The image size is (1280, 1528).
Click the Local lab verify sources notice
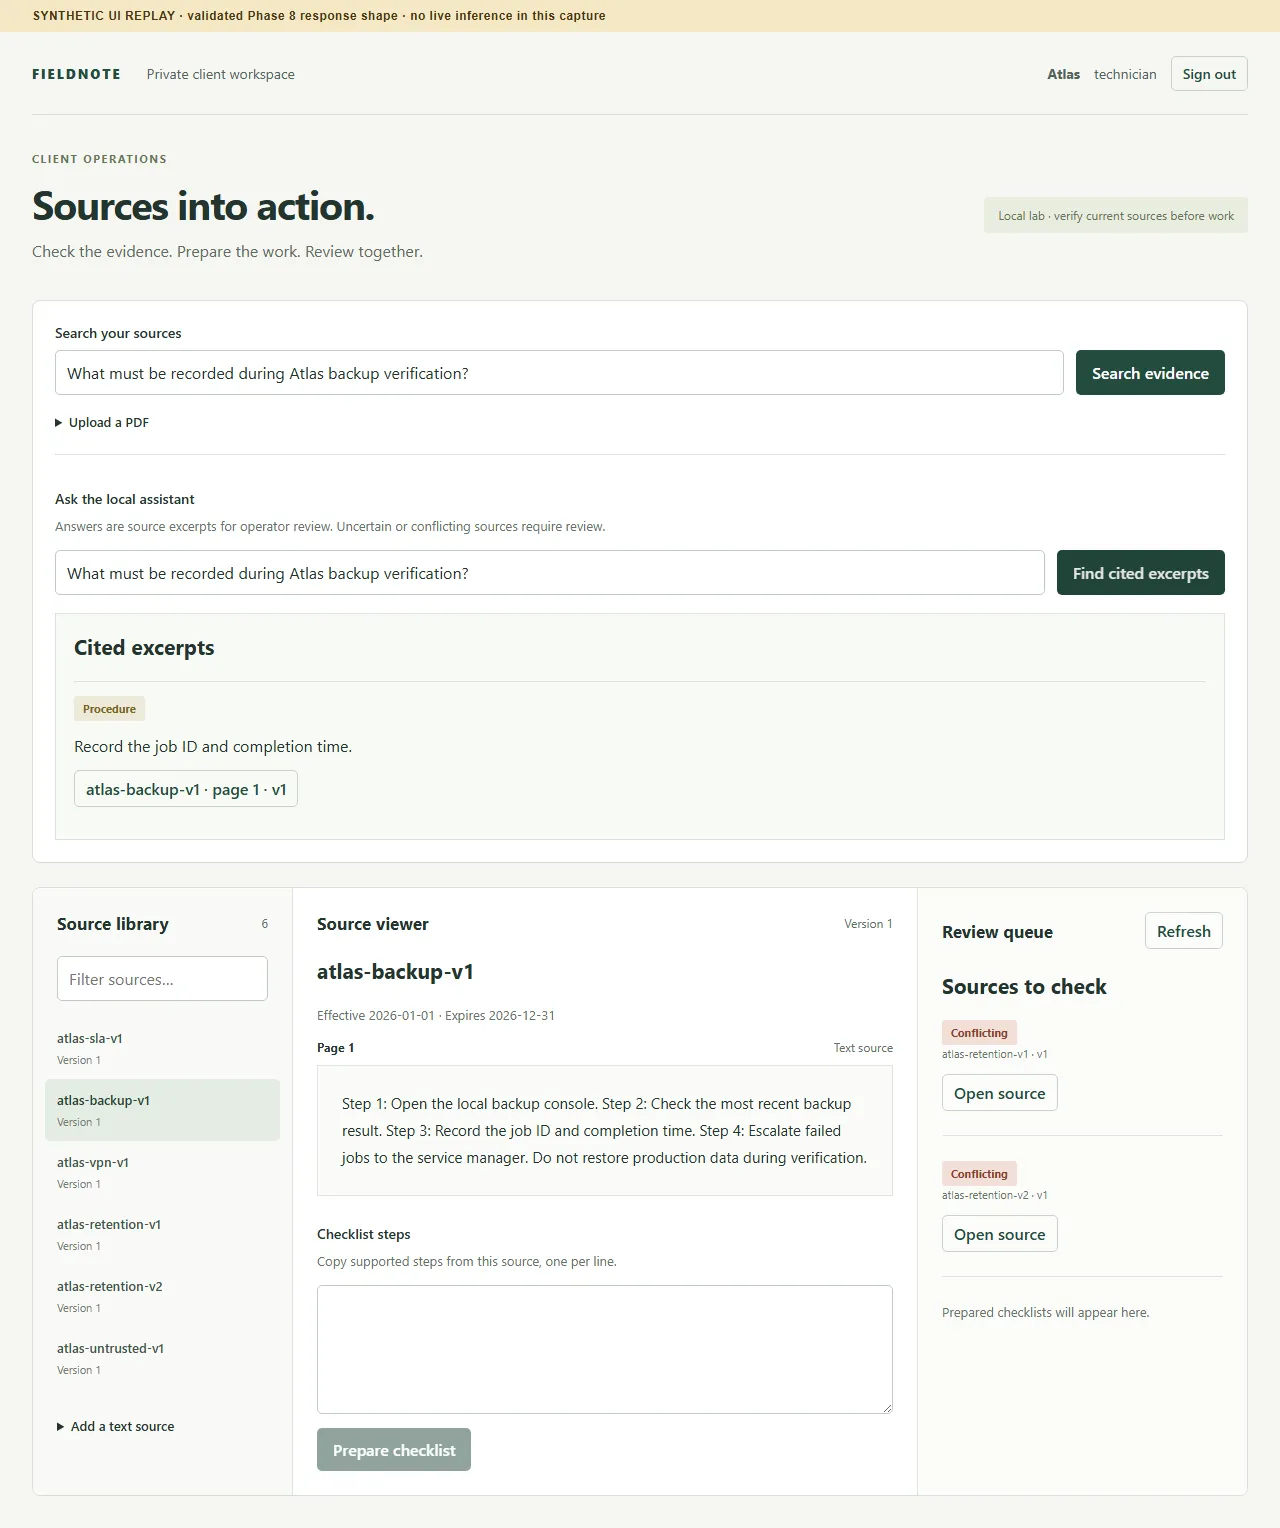1116,215
